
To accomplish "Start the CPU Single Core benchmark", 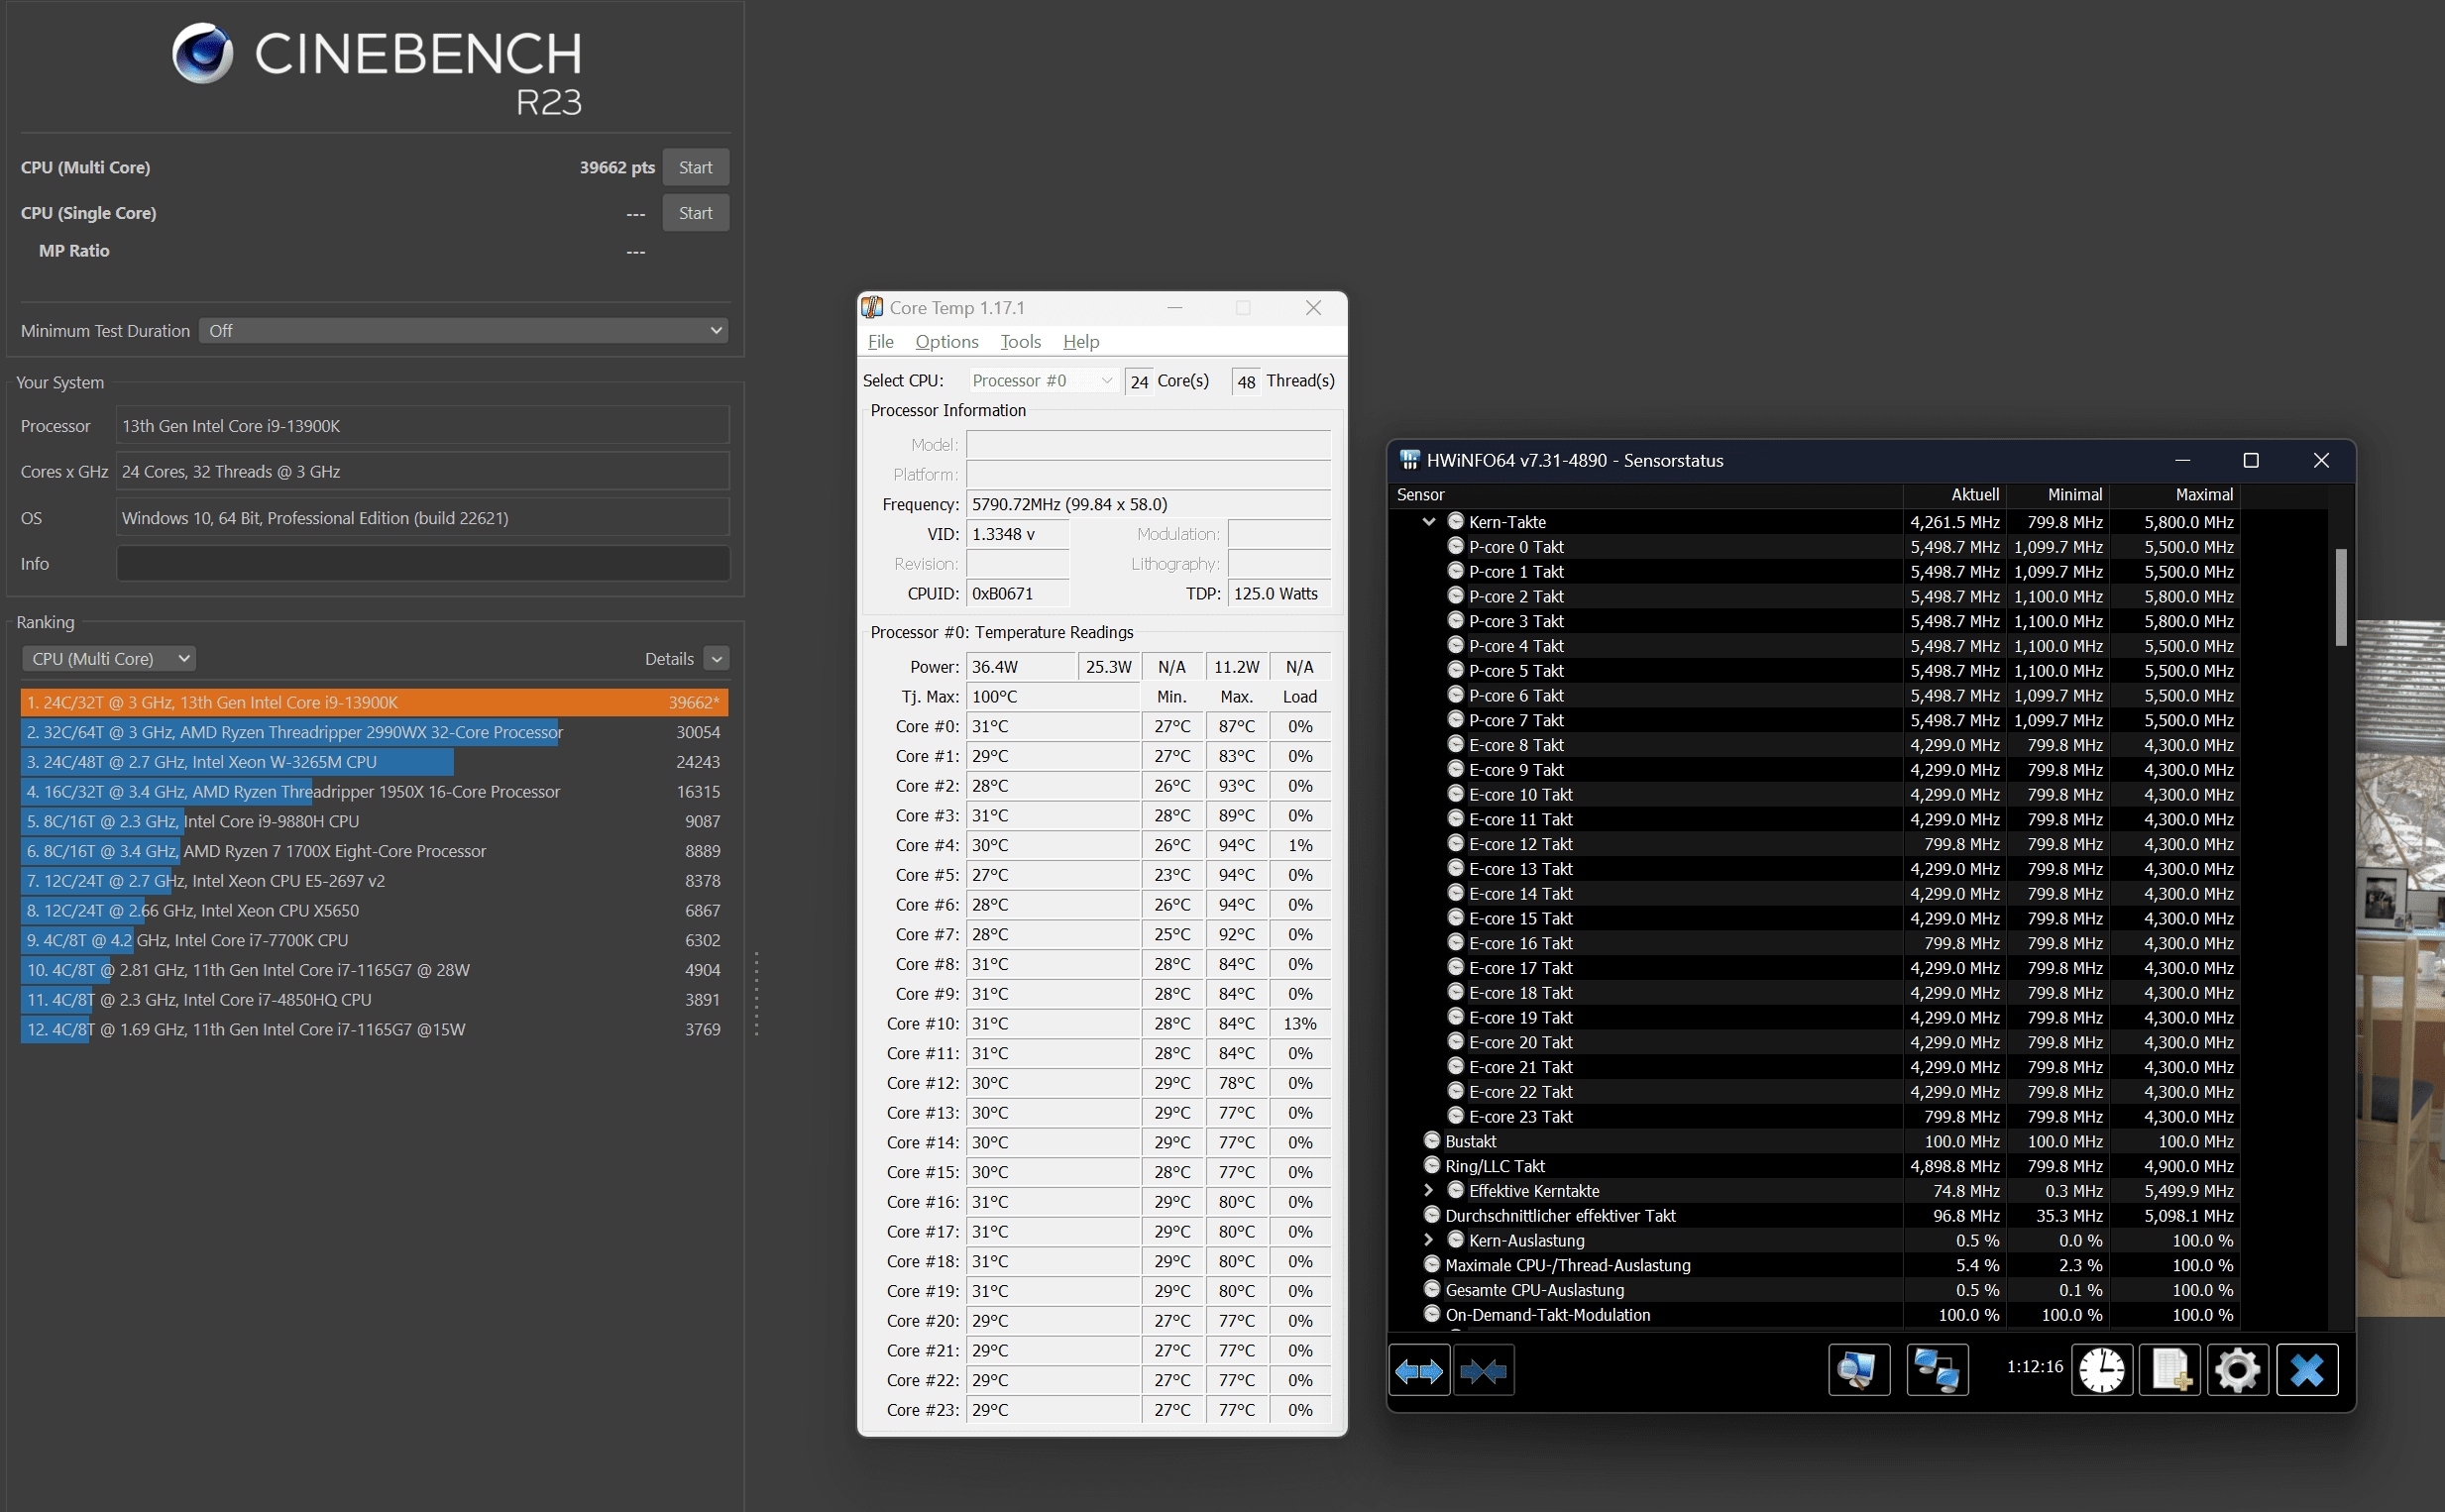I will pos(695,213).
